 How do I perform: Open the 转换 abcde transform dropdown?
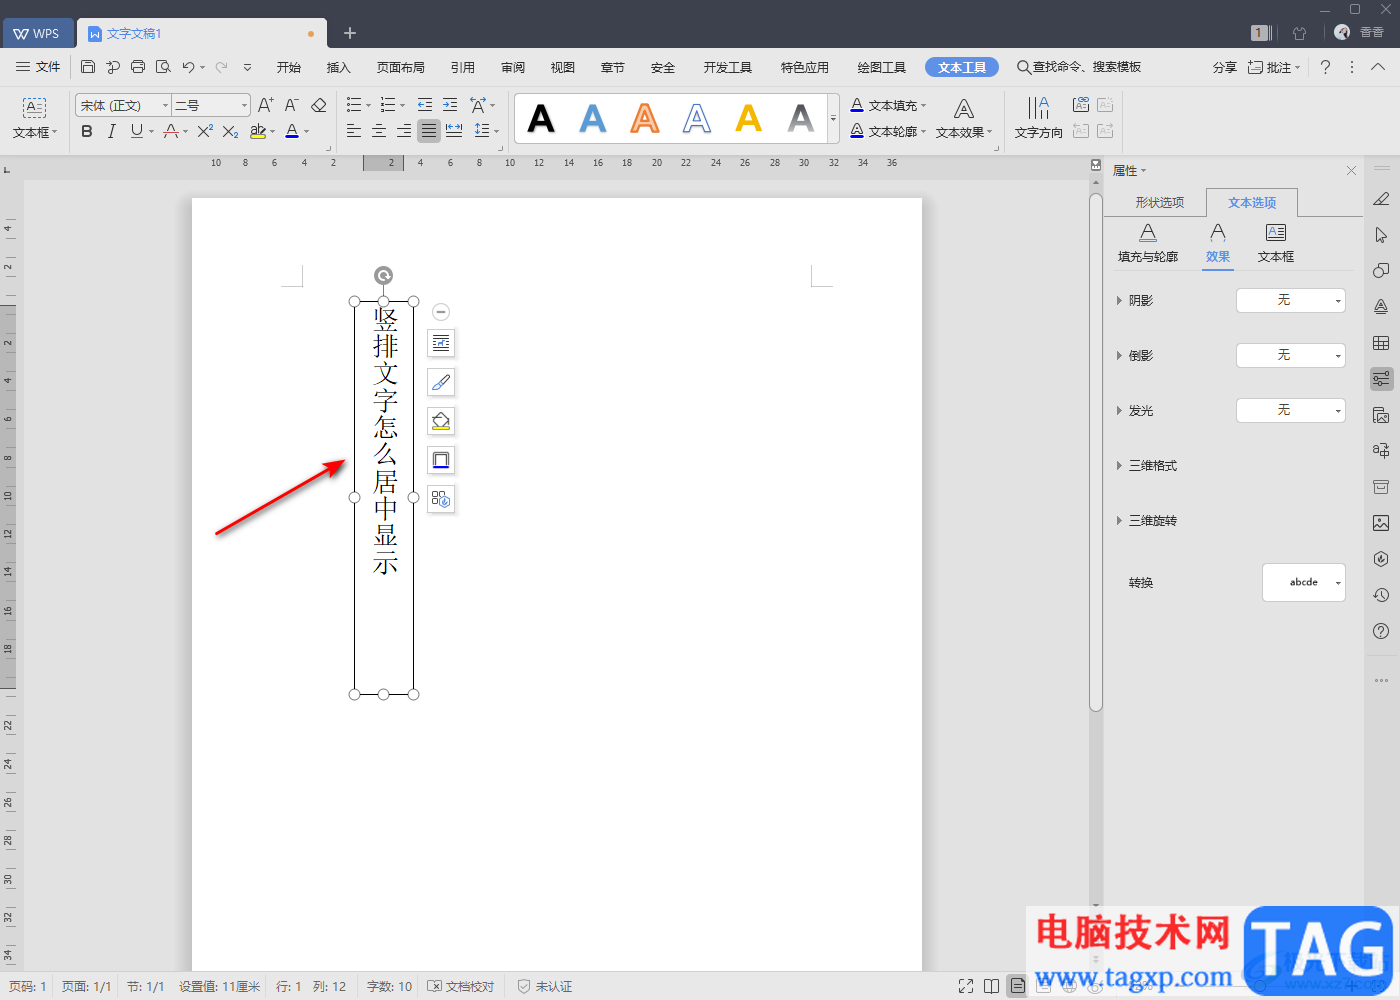pyautogui.click(x=1304, y=582)
